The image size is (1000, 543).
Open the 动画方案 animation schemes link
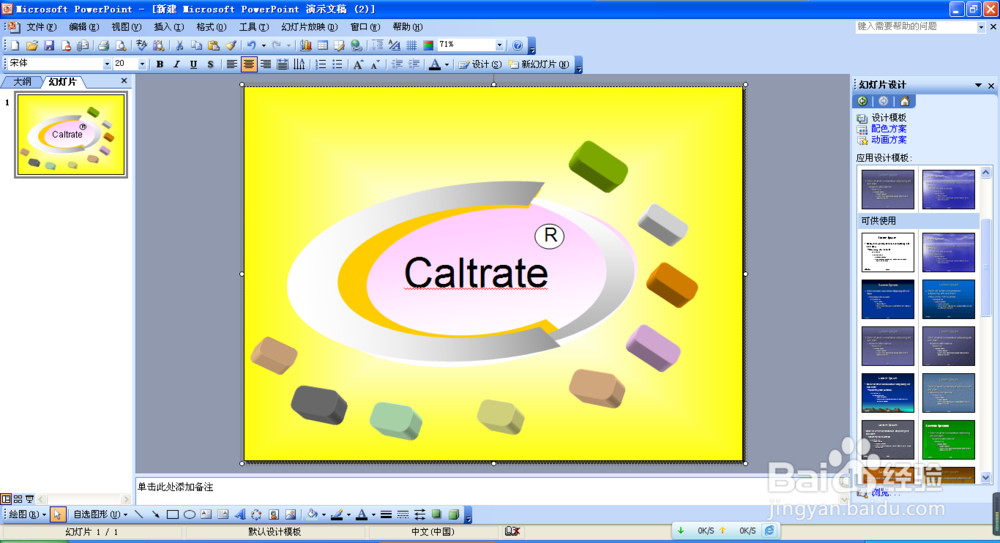(888, 140)
